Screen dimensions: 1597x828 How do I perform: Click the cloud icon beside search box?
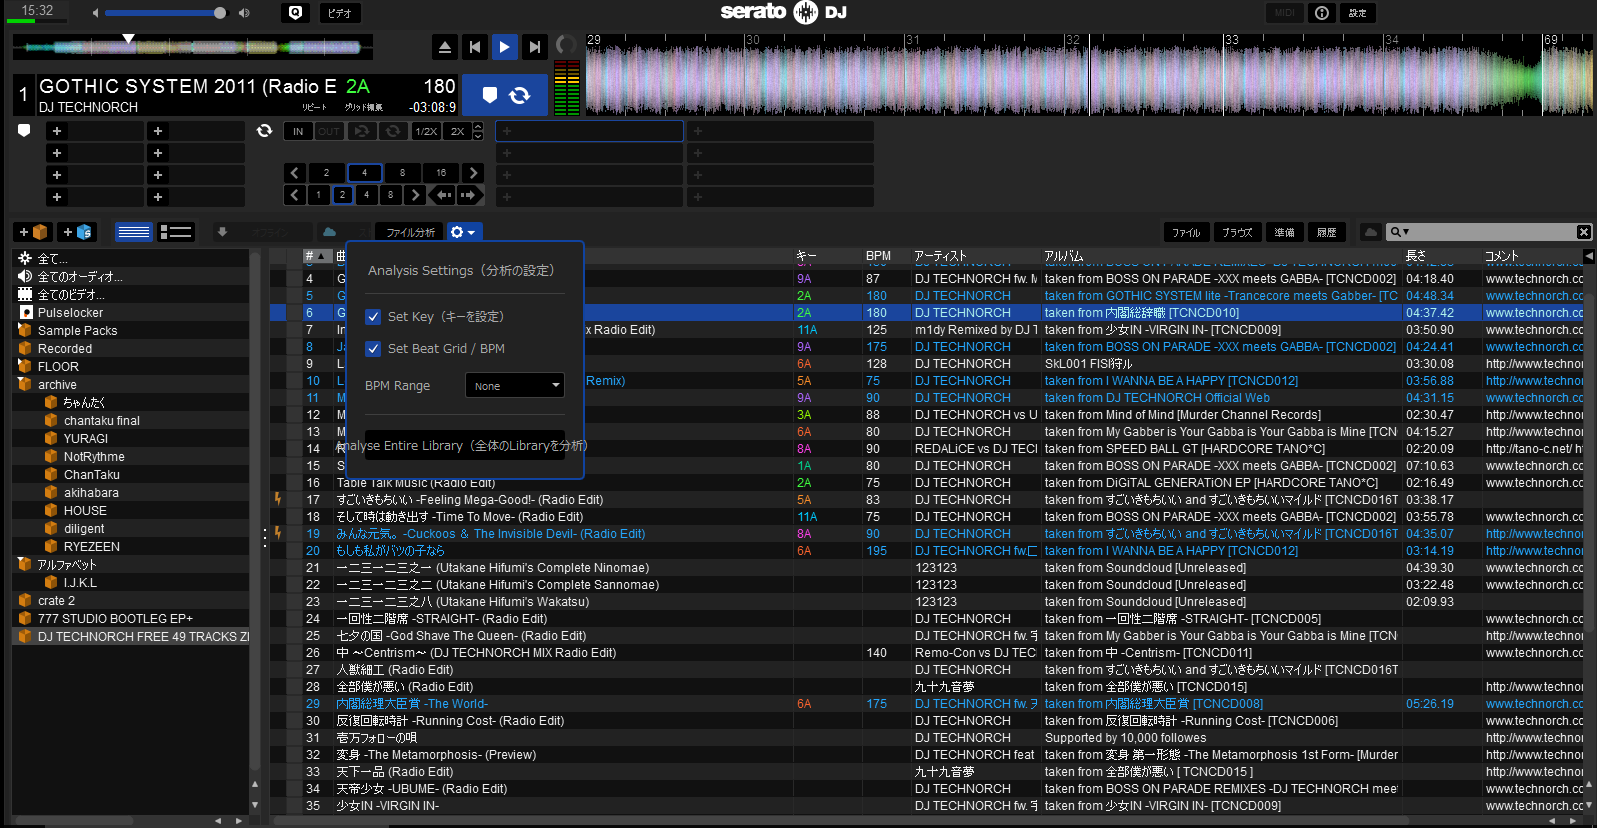tap(1371, 232)
